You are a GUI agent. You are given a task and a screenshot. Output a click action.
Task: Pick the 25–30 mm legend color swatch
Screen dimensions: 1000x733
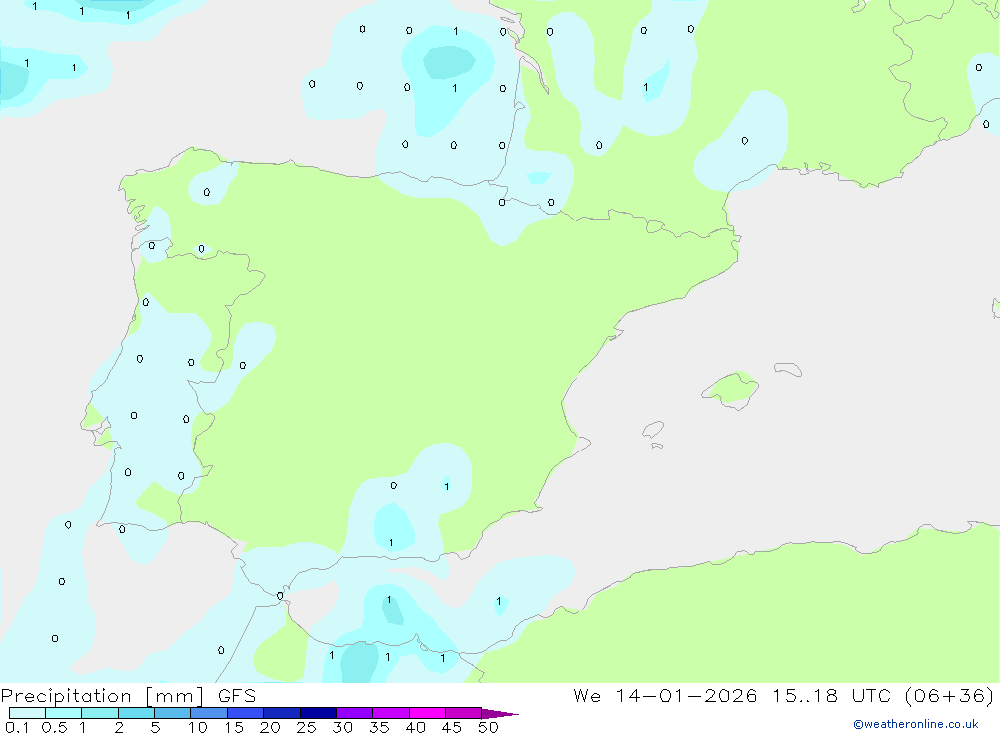pos(318,713)
